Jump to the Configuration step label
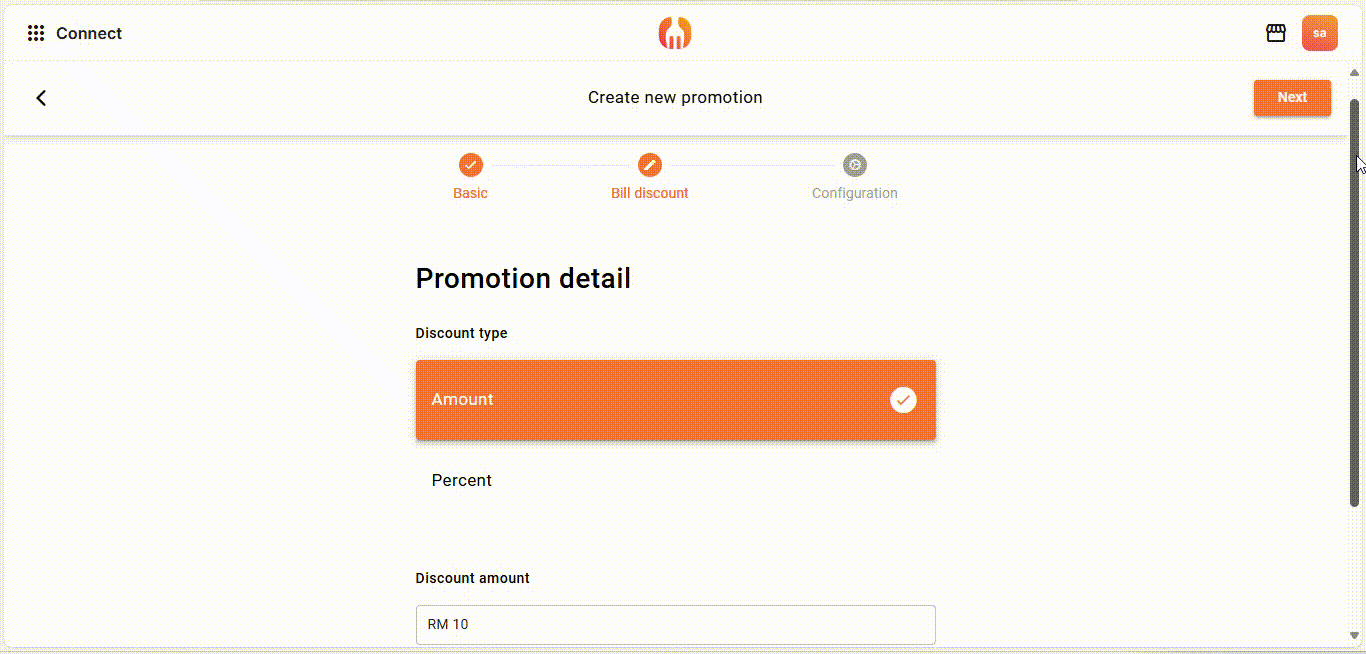Image resolution: width=1366 pixels, height=654 pixels. (854, 193)
